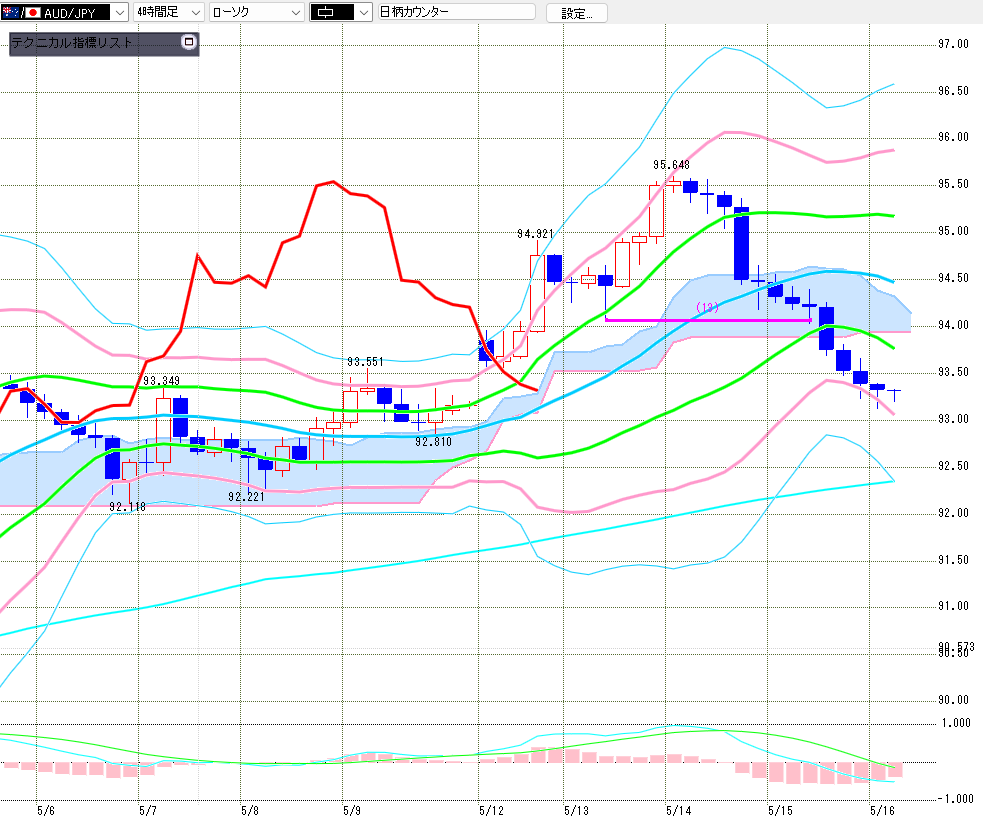Click the 95.648 high price label
Image resolution: width=983 pixels, height=820 pixels.
(671, 165)
